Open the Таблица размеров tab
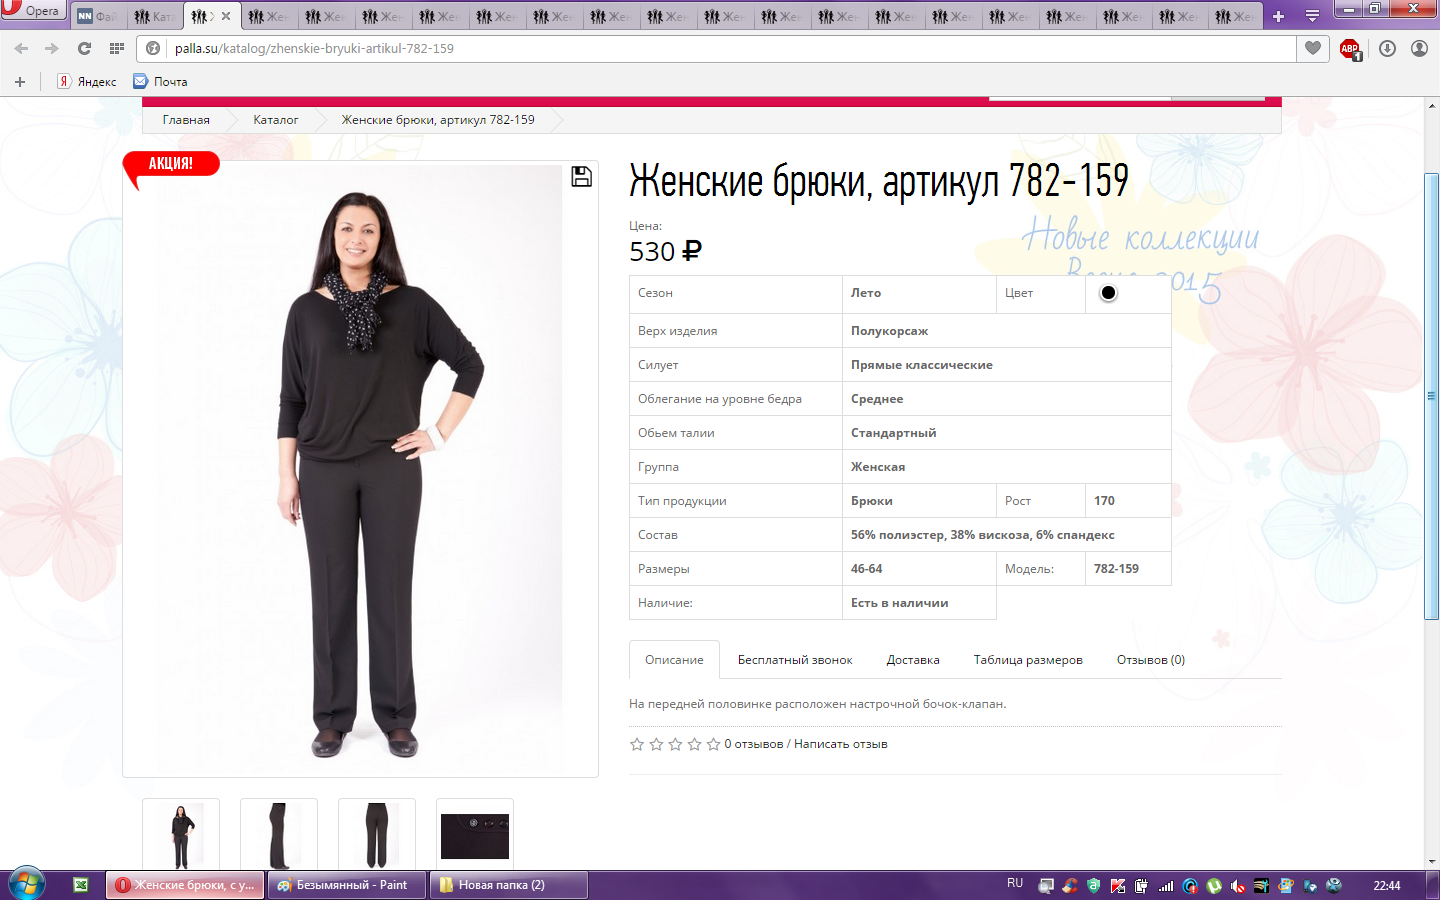 coord(1028,660)
